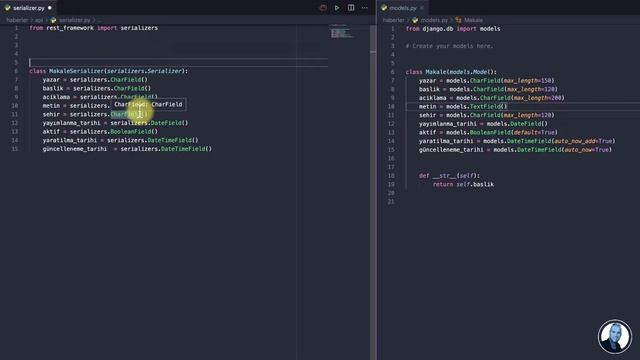Image resolution: width=640 pixels, height=360 pixels.
Task: Click güncelleneme_tarihi in serializer.py
Action: click(x=75, y=149)
